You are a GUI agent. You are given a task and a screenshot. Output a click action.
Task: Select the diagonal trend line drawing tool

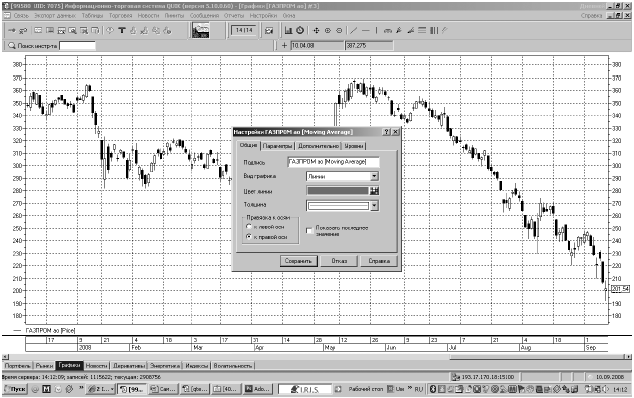click(353, 30)
